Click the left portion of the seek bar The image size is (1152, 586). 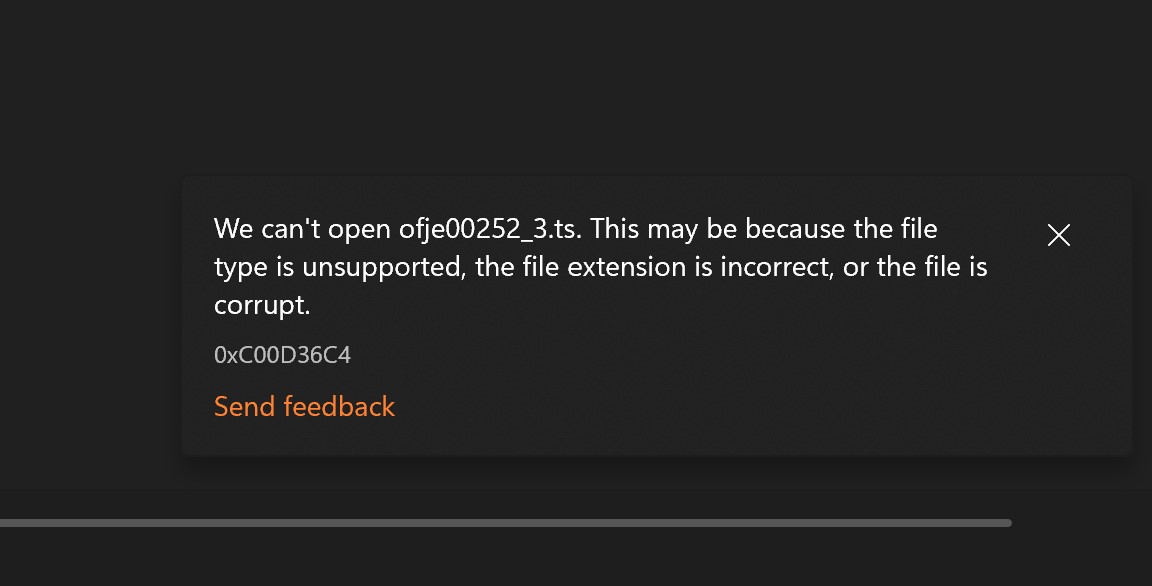tap(147, 523)
